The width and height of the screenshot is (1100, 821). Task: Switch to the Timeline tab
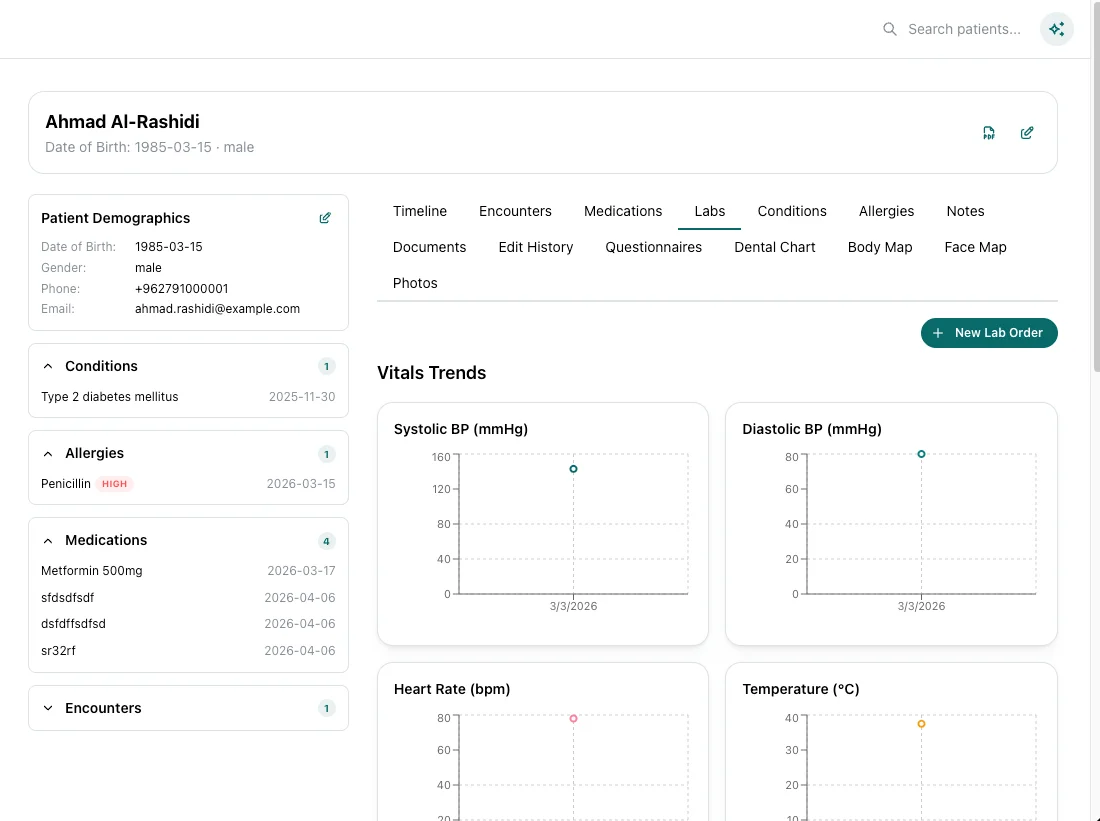coord(420,211)
